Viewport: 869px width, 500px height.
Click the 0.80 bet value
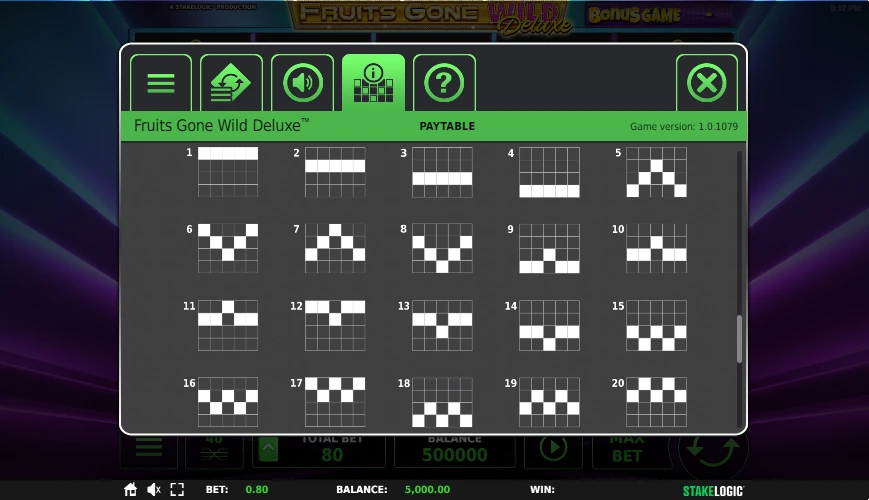pos(257,489)
